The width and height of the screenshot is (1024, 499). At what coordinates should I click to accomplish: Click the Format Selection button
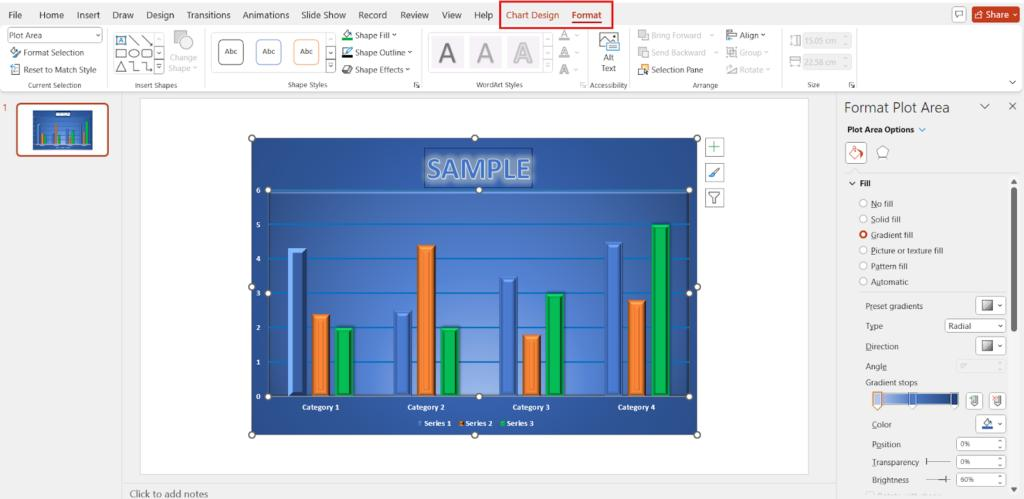point(47,52)
